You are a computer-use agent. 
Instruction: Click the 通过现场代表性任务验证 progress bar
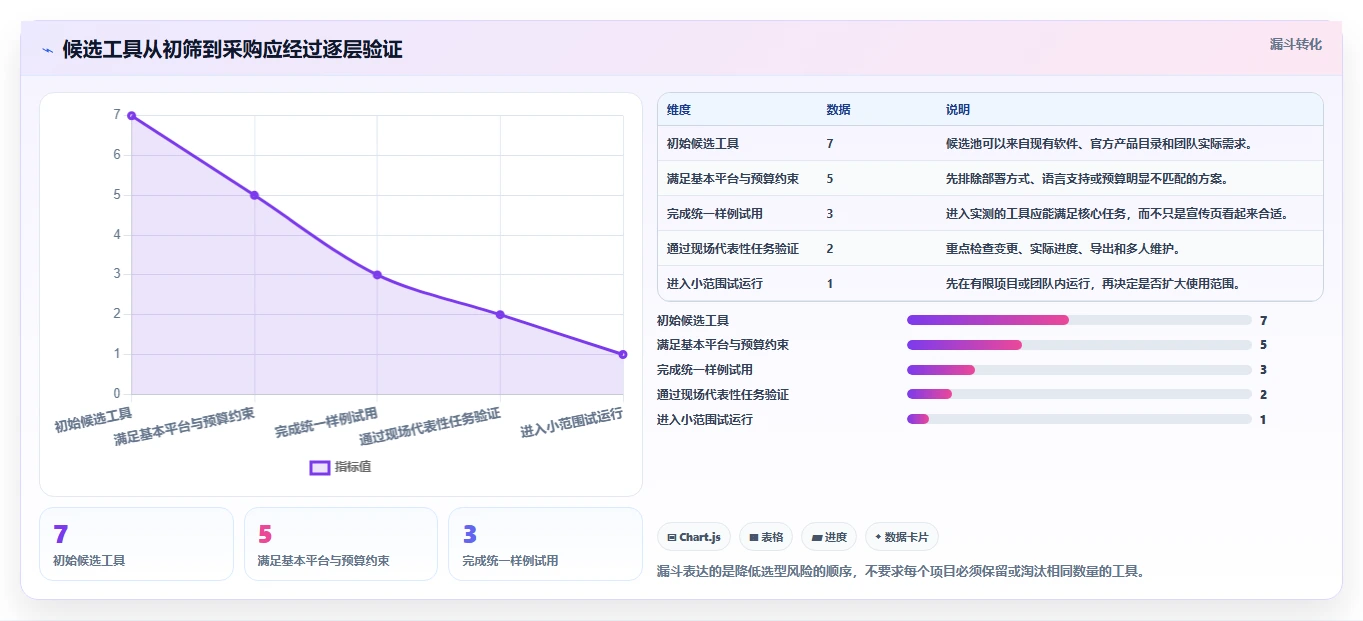(1079, 395)
